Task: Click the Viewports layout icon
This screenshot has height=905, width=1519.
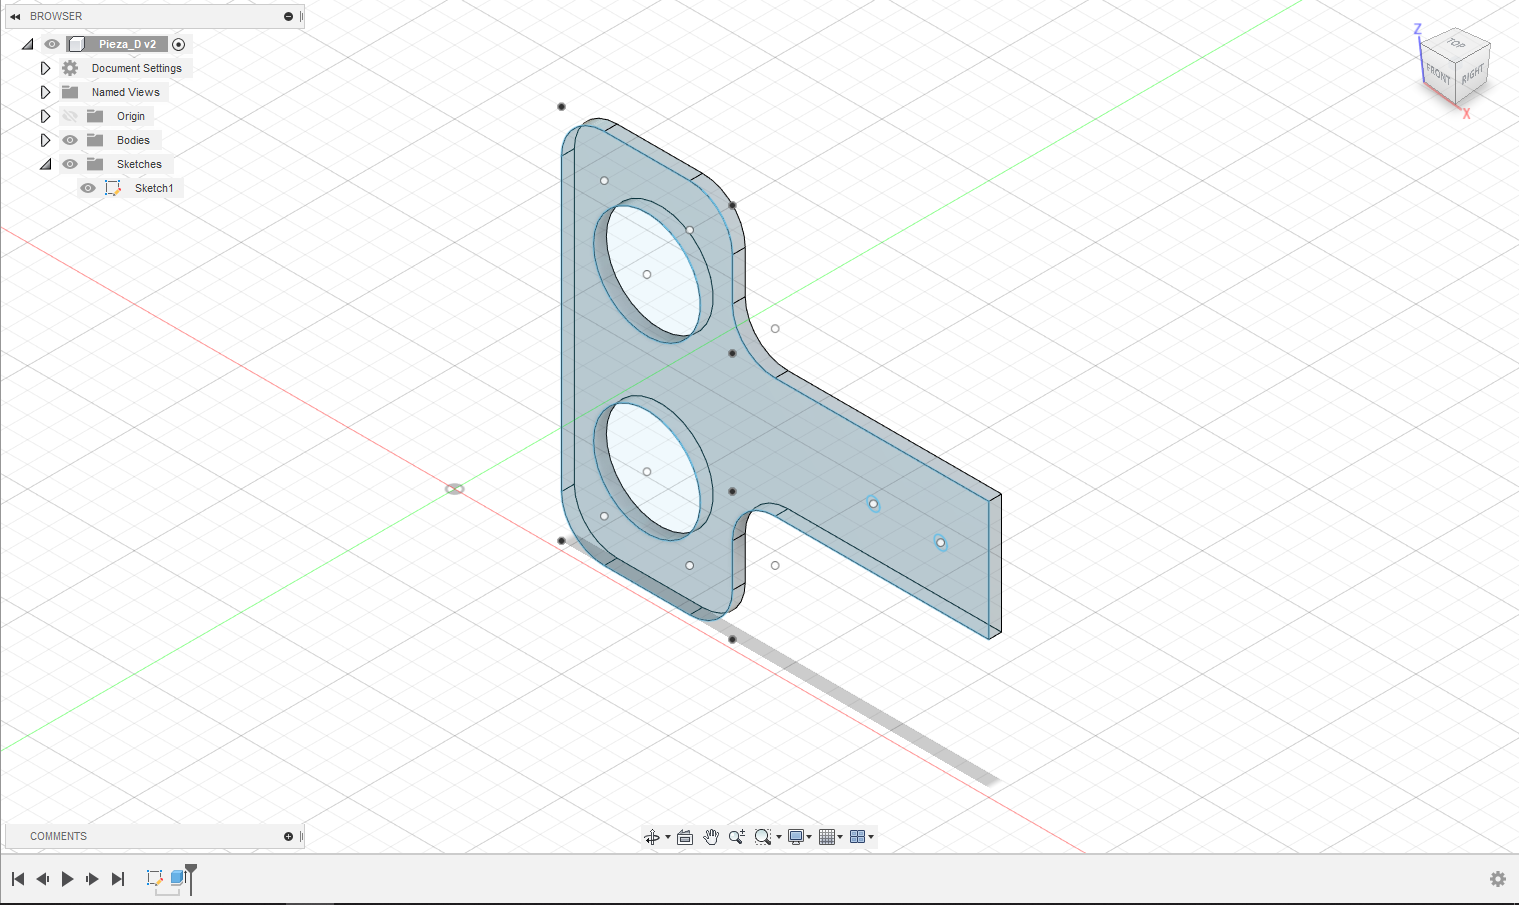Action: point(857,837)
